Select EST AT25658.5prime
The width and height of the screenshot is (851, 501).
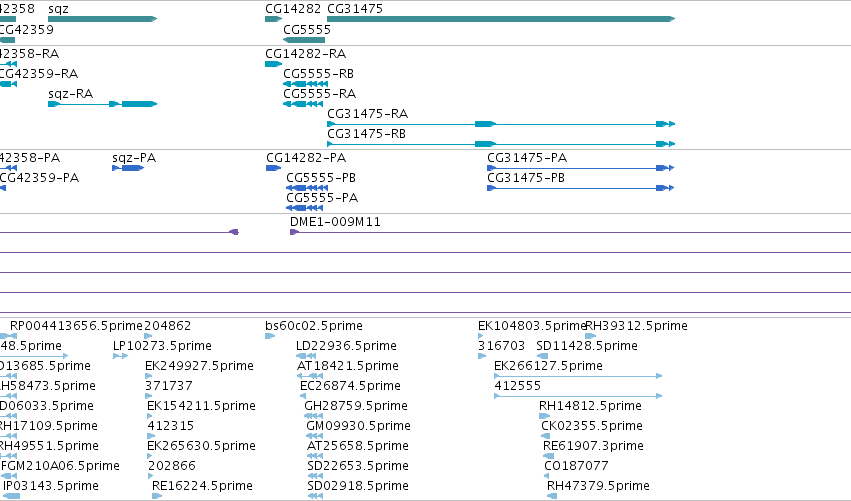[x=358, y=446]
